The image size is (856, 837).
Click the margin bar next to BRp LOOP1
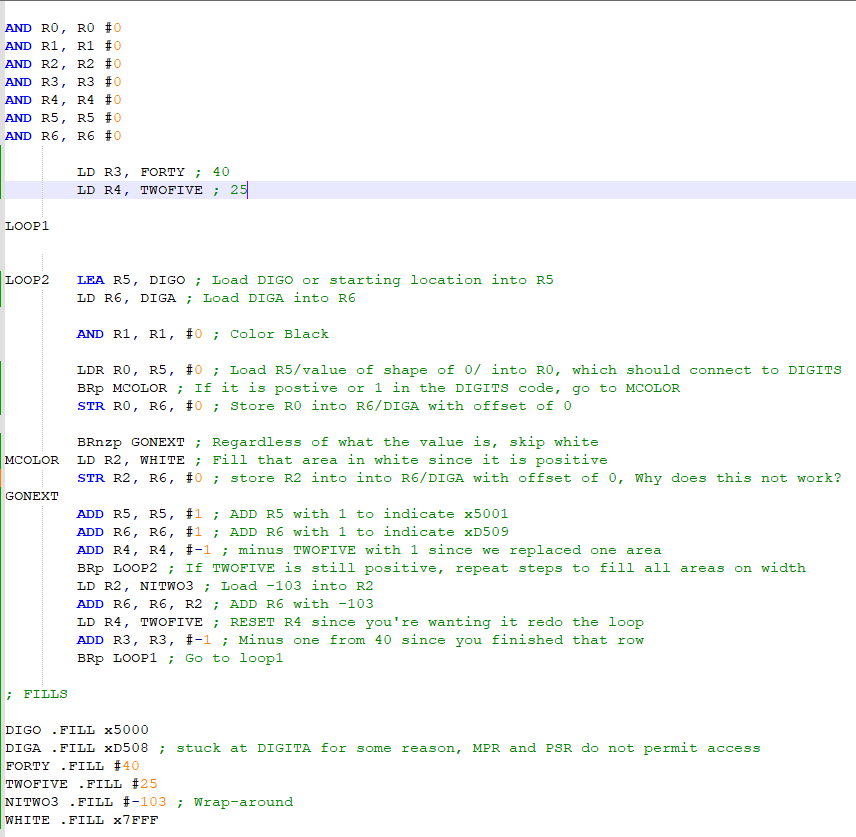(3, 657)
